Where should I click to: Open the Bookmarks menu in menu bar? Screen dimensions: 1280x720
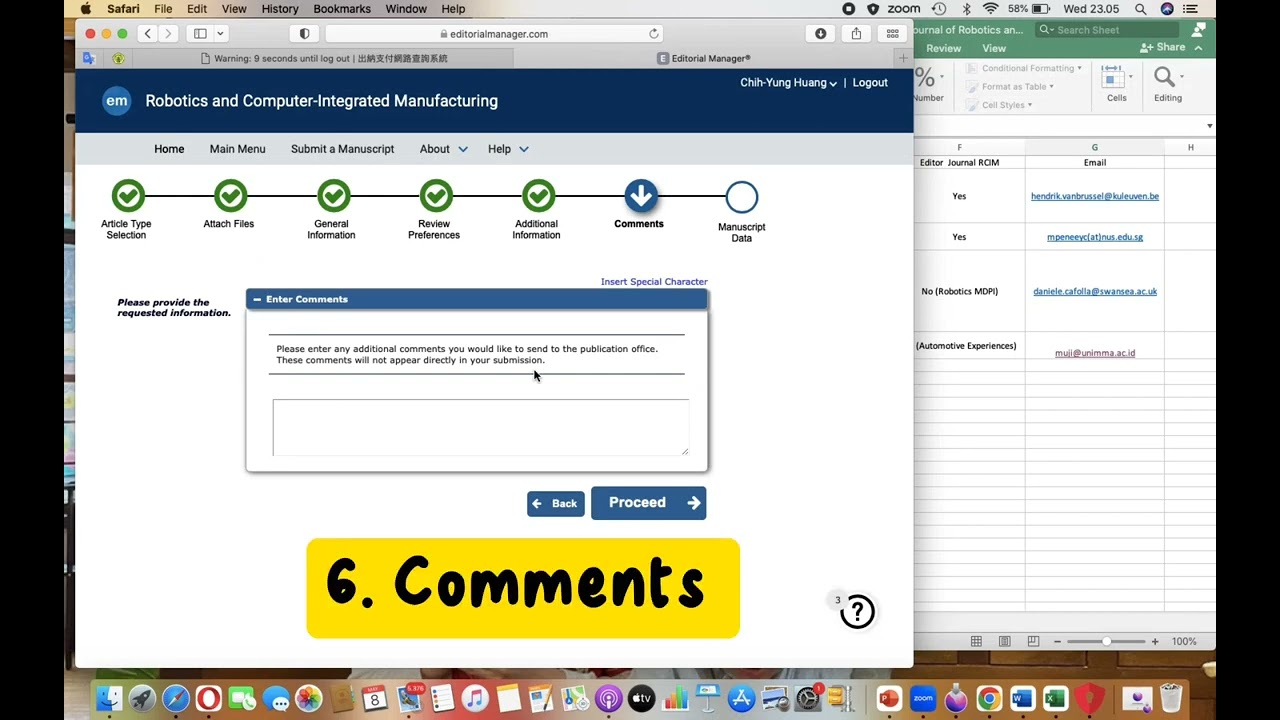tap(342, 9)
